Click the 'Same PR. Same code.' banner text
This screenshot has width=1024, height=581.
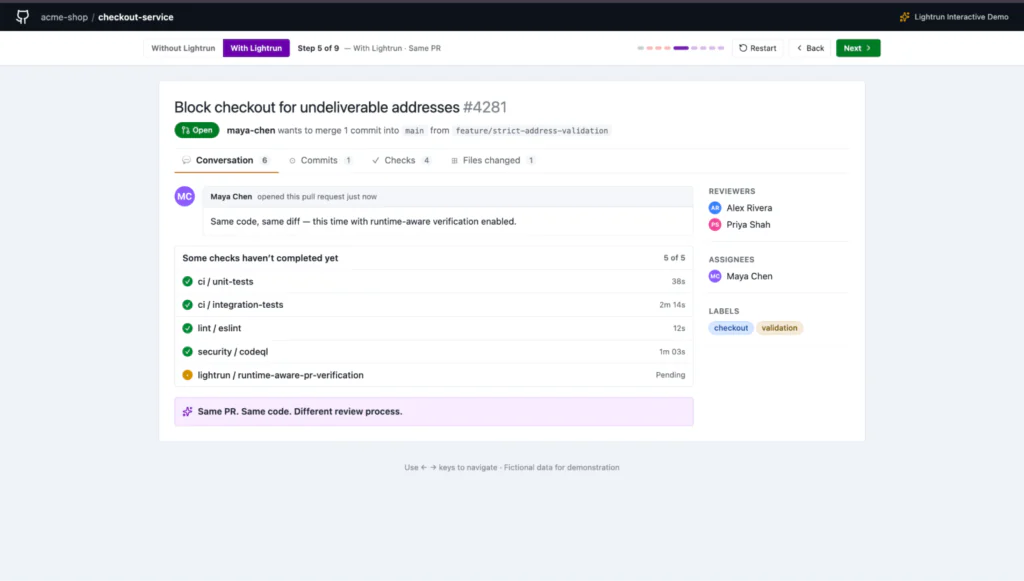300,411
